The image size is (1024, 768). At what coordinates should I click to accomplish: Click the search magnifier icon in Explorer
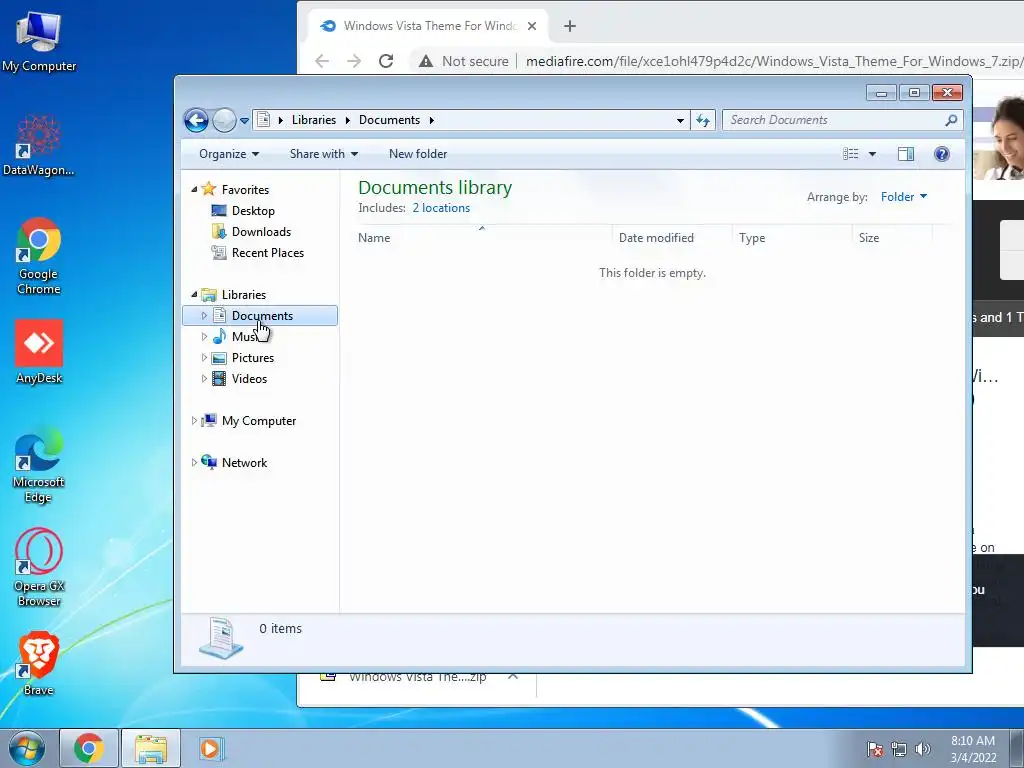pyautogui.click(x=951, y=120)
